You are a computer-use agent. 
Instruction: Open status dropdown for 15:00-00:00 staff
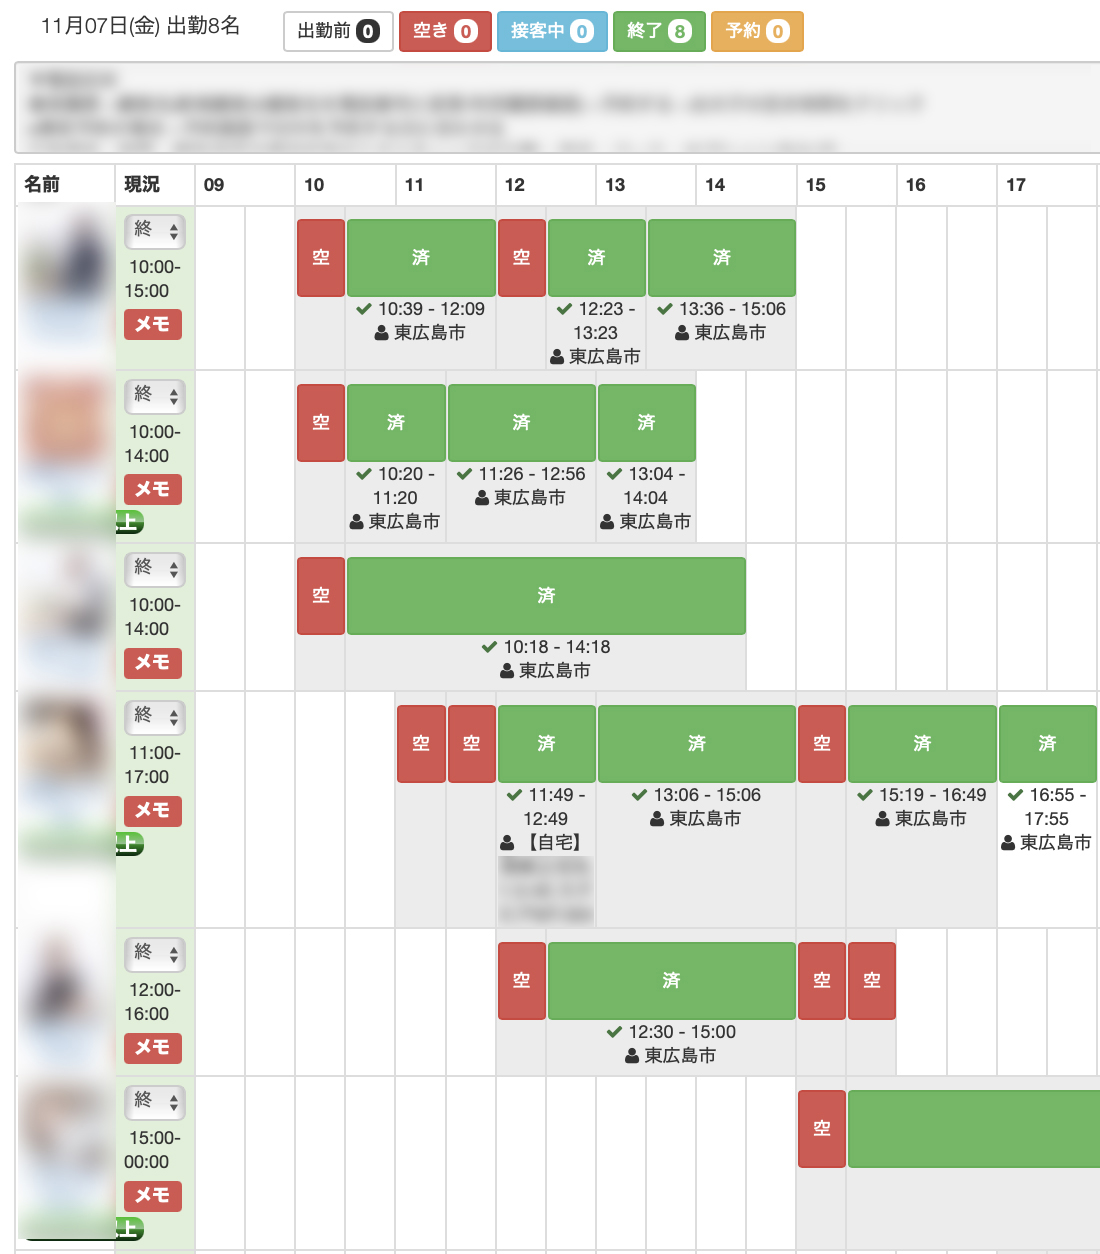click(x=155, y=1102)
